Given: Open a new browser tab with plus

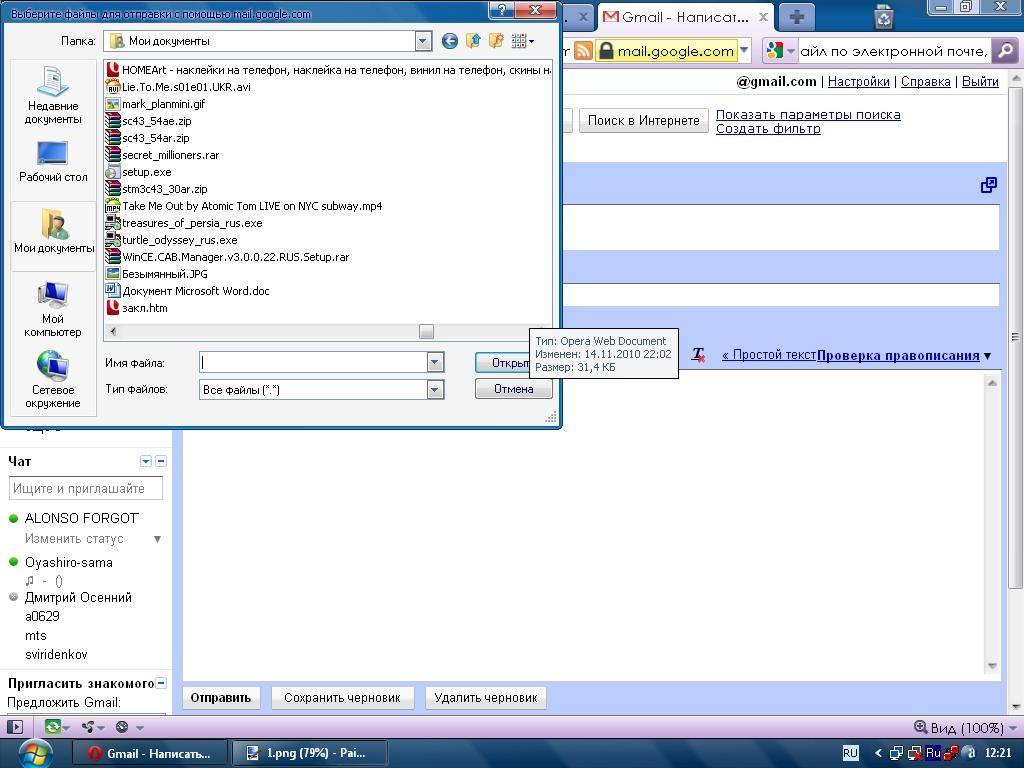Looking at the screenshot, I should click(x=796, y=17).
